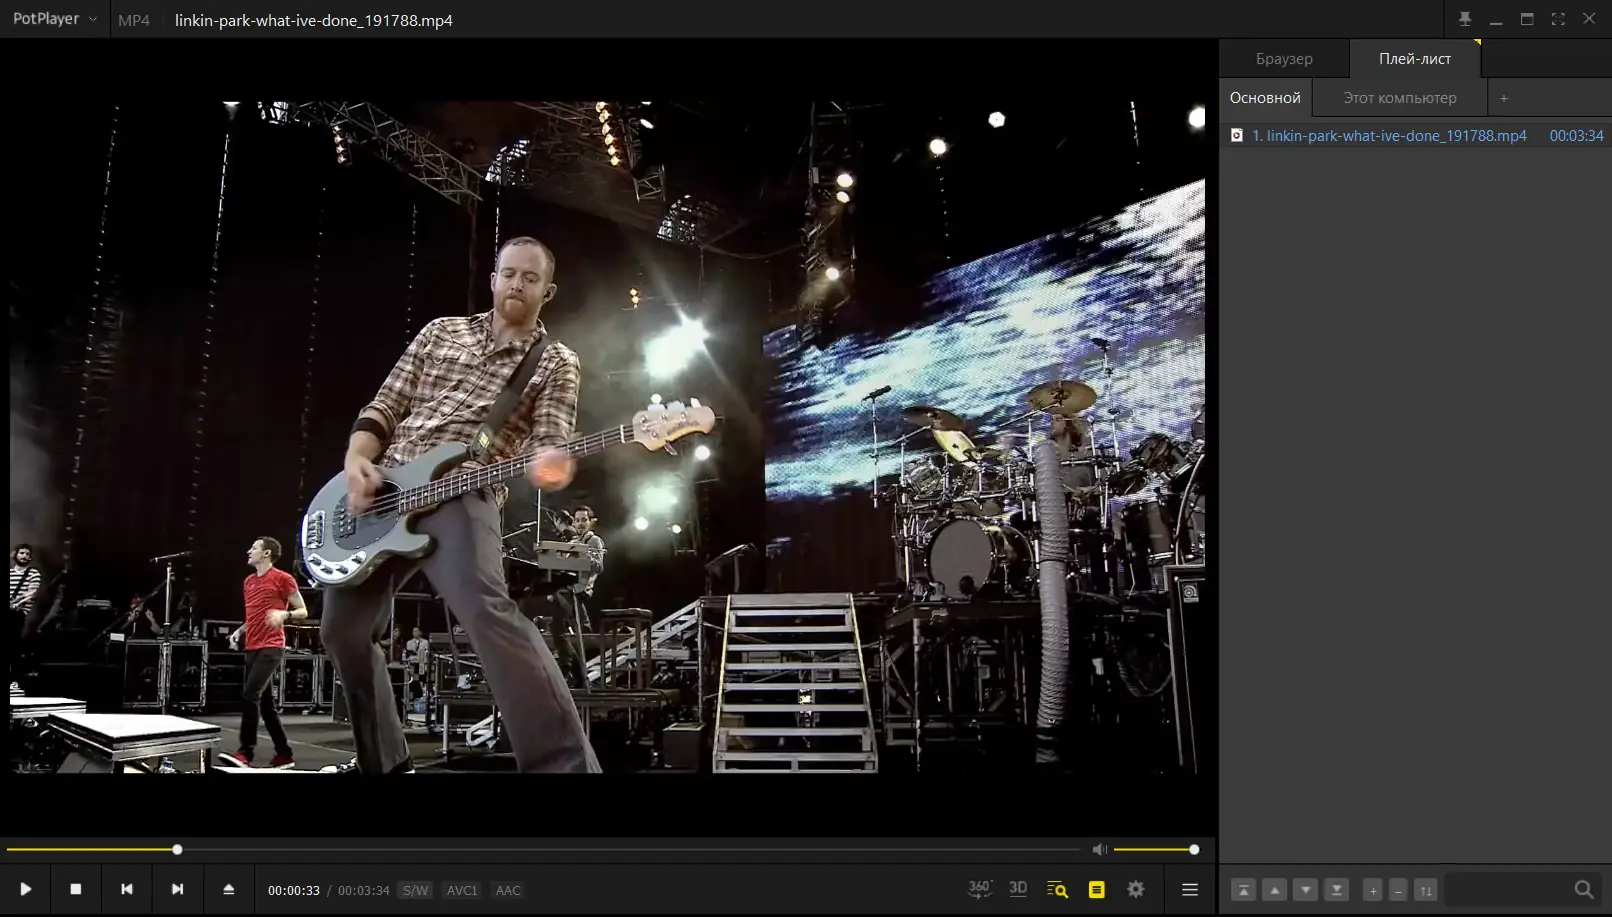The width and height of the screenshot is (1612, 917).
Task: Click the AVC1 video codec label
Action: [x=462, y=890]
